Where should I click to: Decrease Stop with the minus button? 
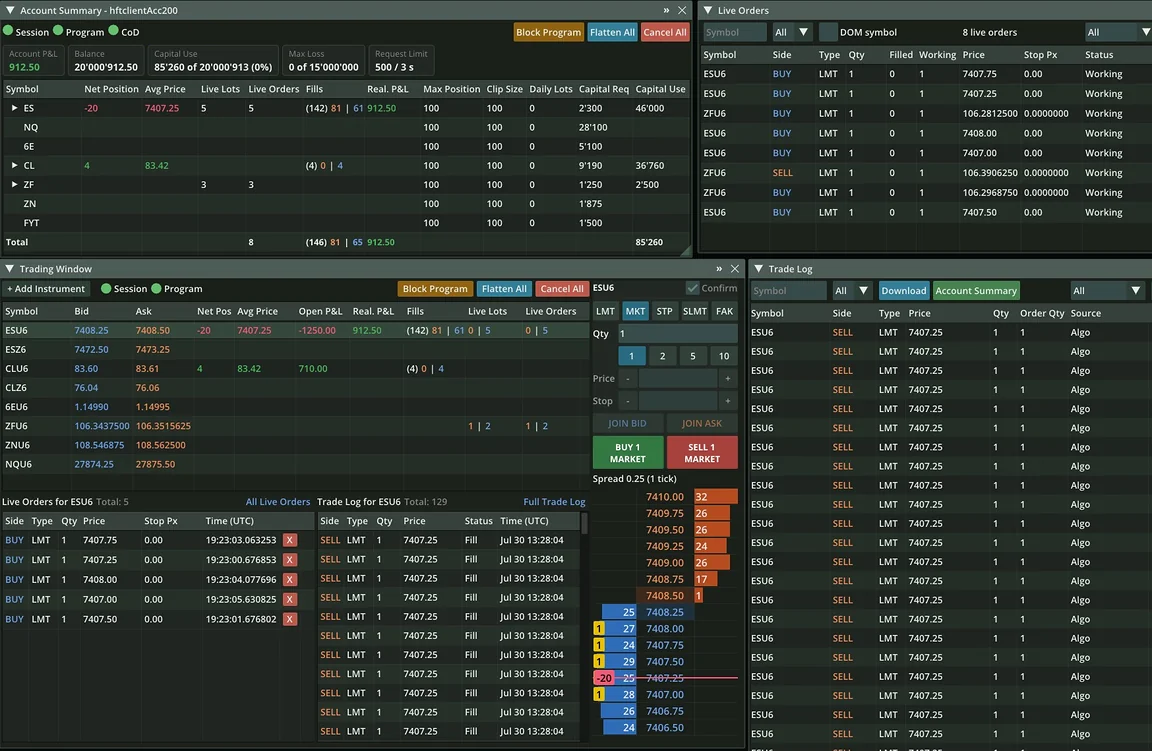point(627,400)
